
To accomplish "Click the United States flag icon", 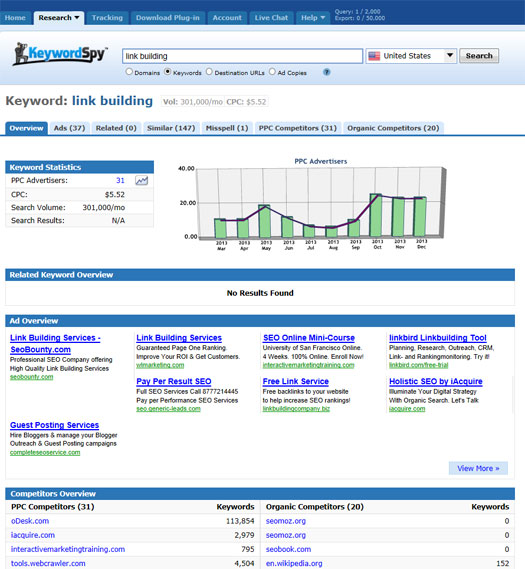I will tap(374, 56).
